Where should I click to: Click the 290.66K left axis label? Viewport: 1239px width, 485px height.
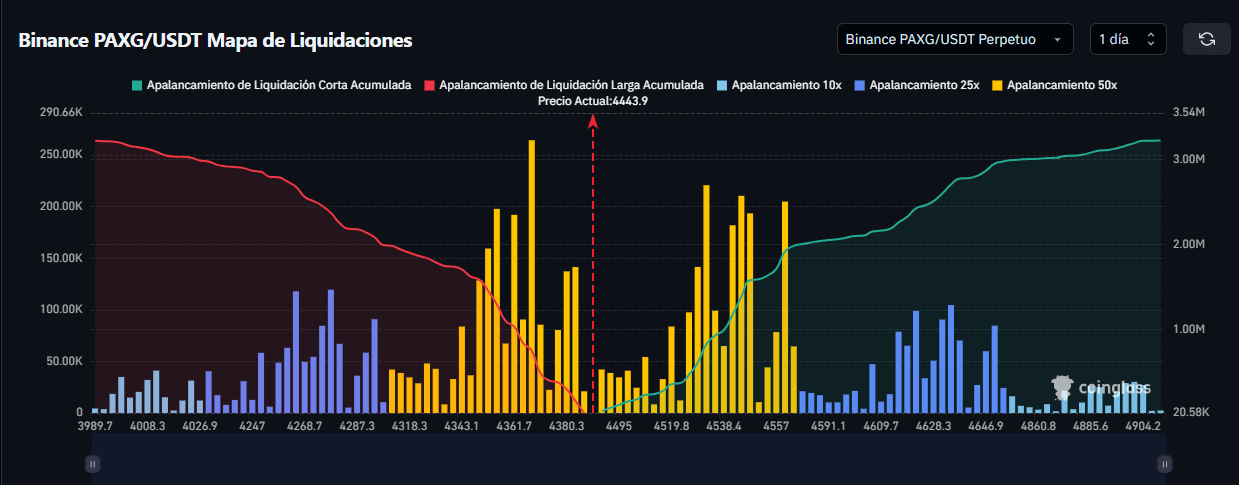[61, 112]
